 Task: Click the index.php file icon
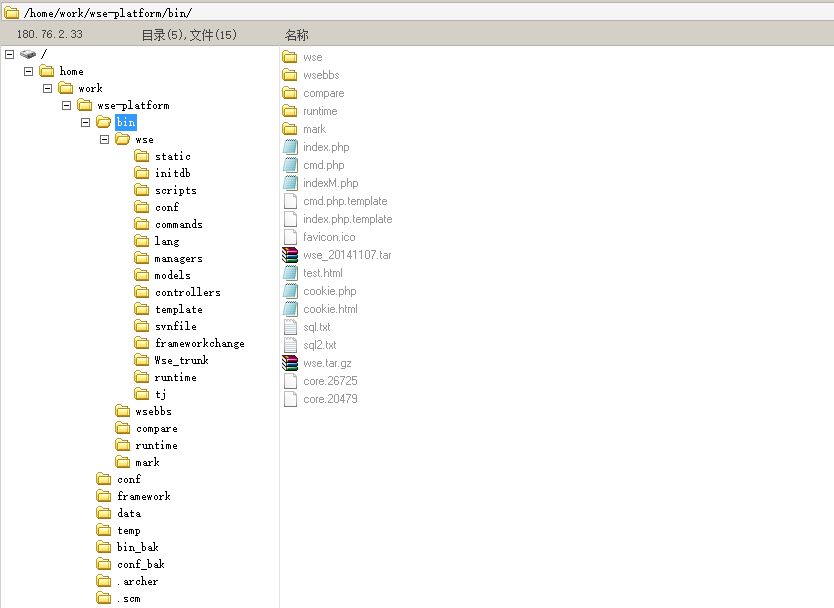(x=290, y=147)
